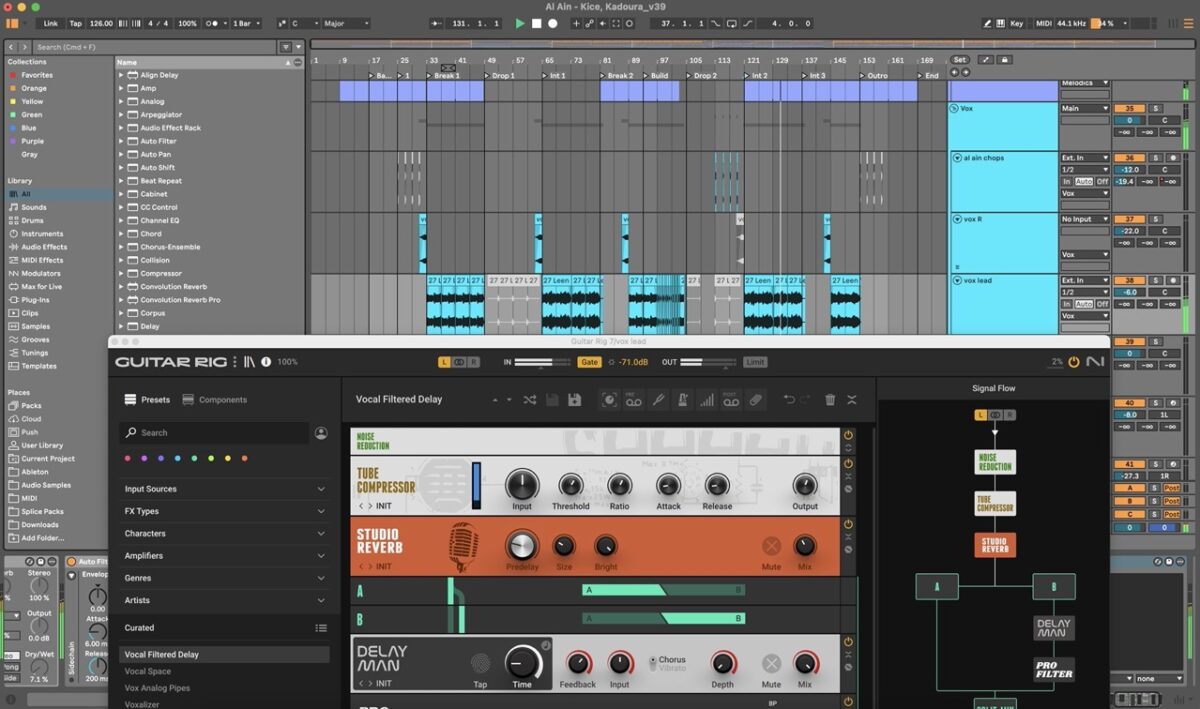The image size is (1200, 709).
Task: Click the list view icon next to Curated
Action: [x=321, y=628]
